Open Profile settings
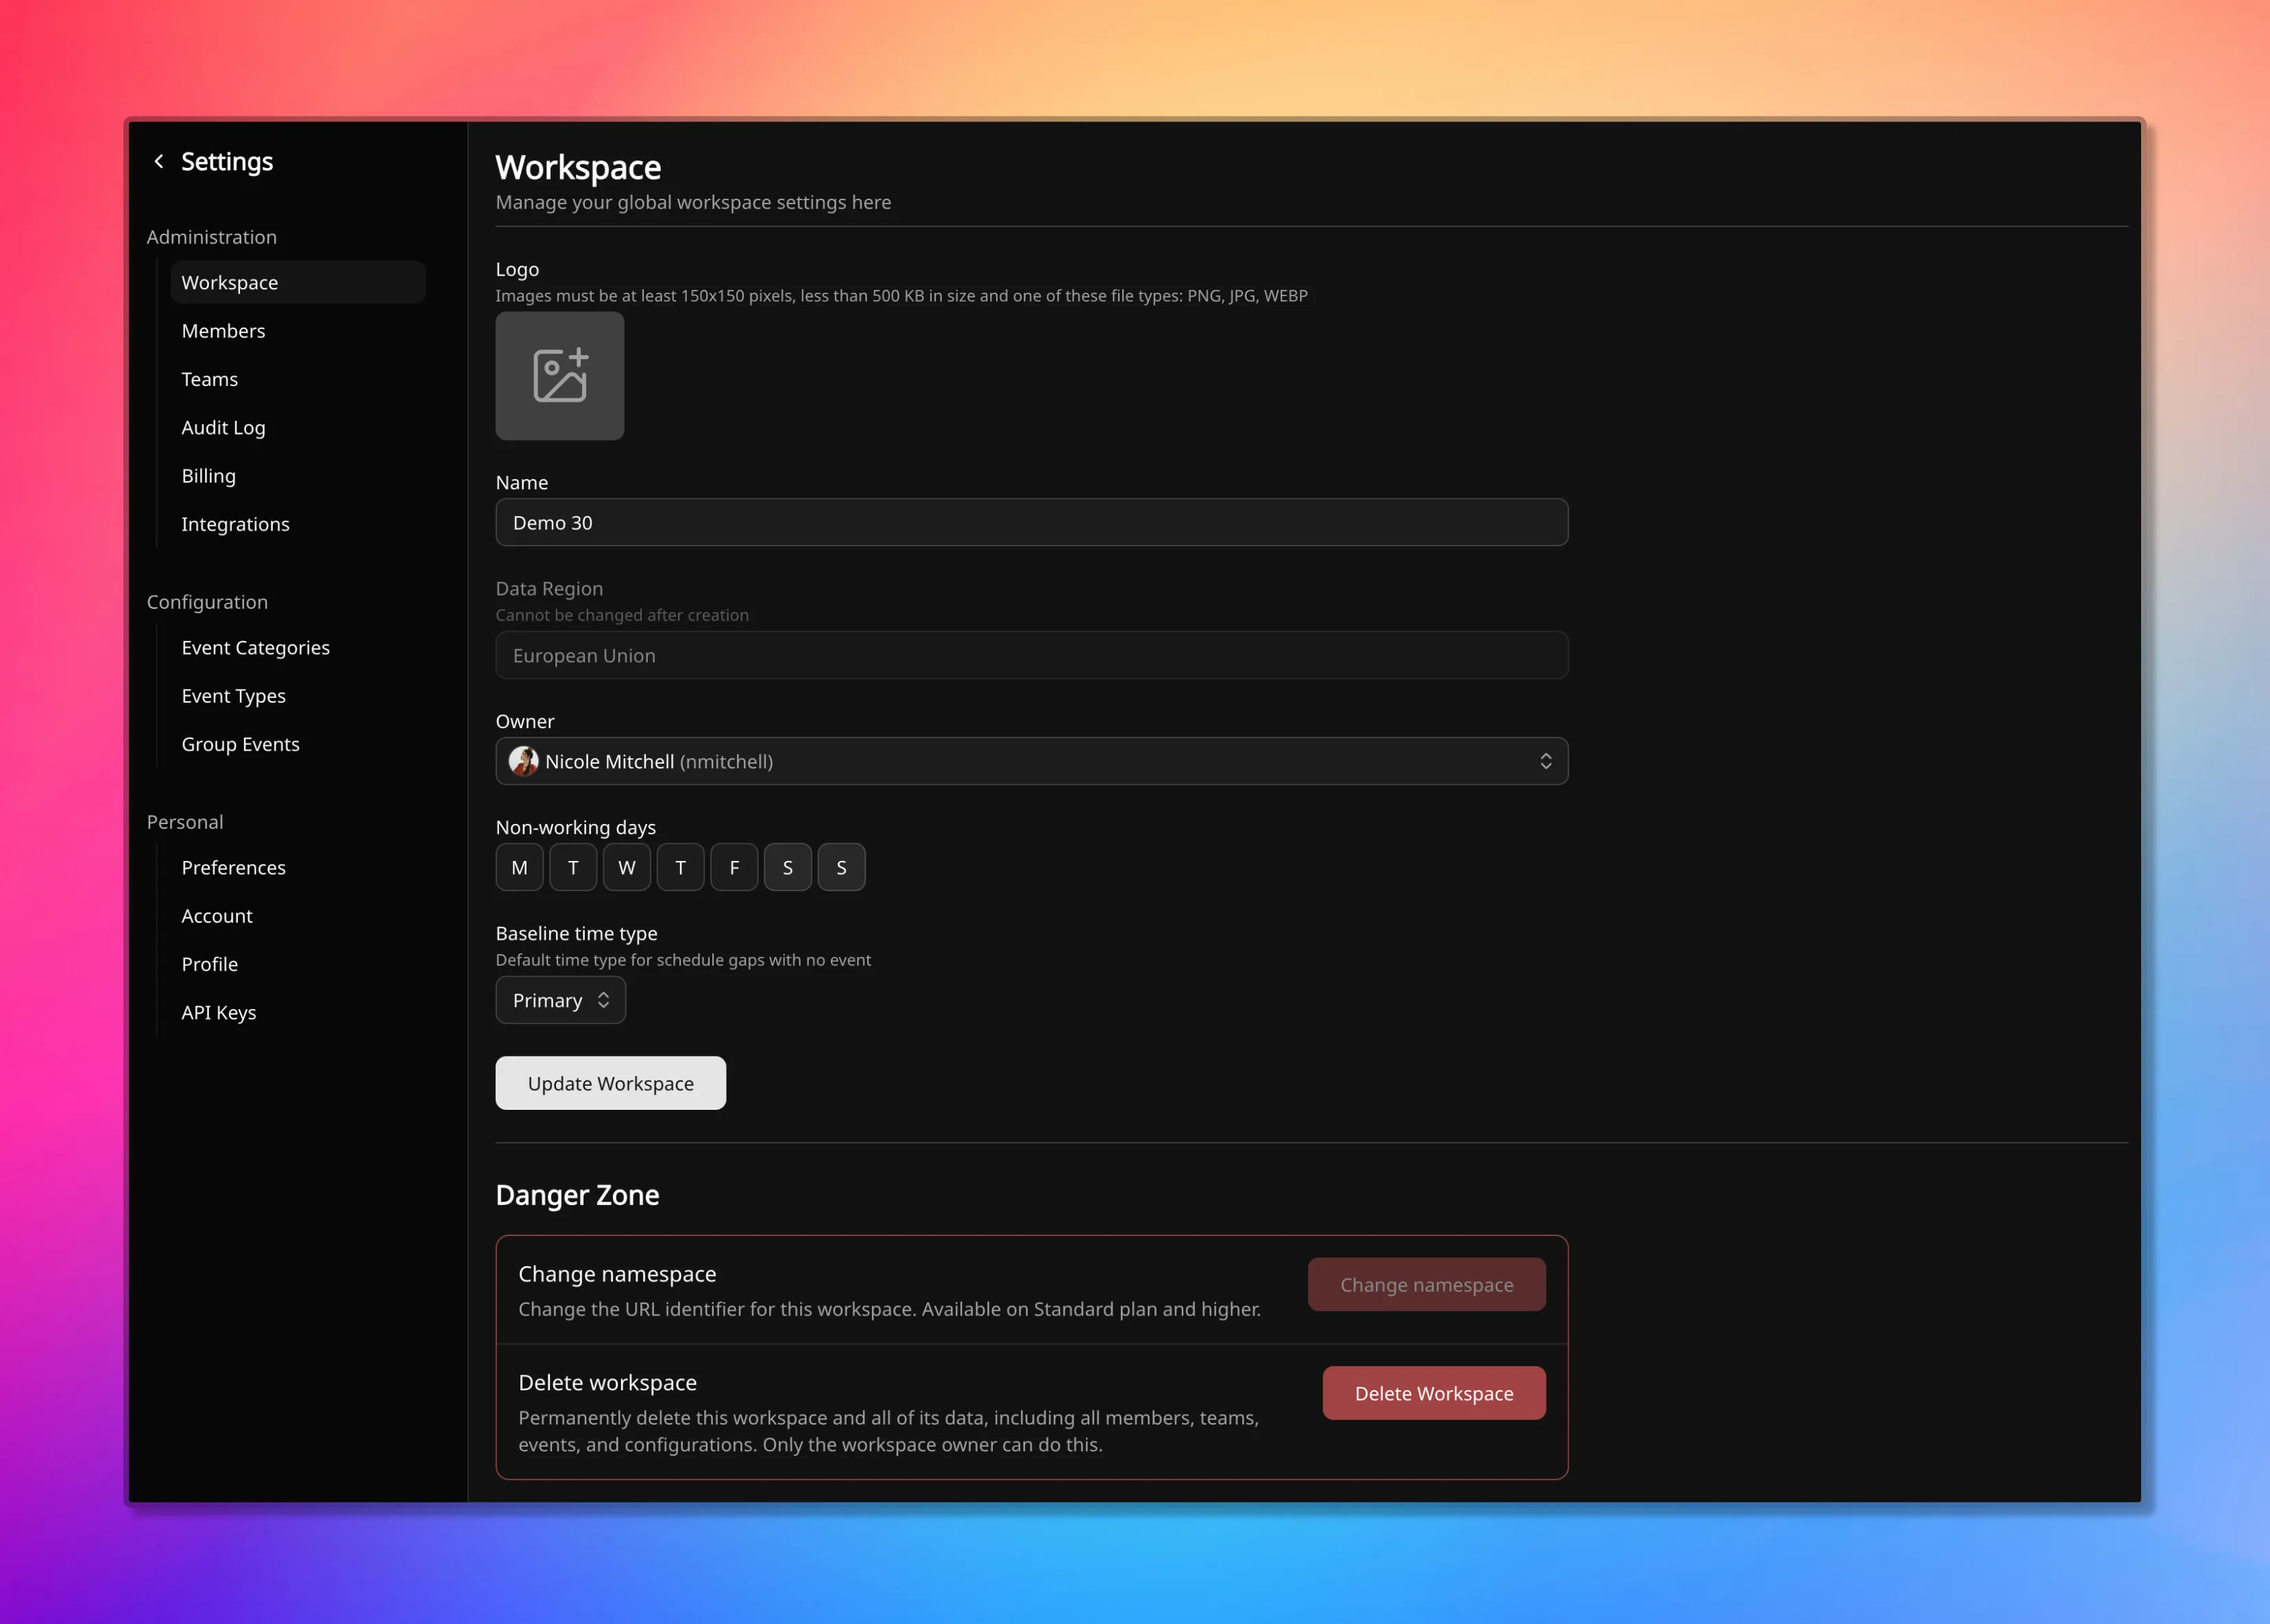 (298, 965)
